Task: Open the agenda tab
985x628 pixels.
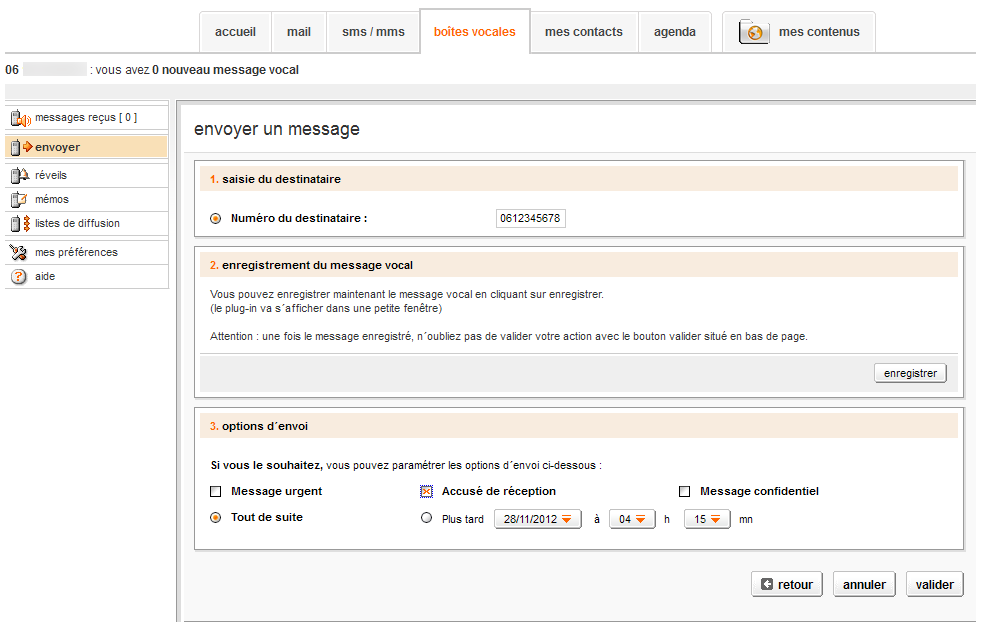Action: pos(675,31)
